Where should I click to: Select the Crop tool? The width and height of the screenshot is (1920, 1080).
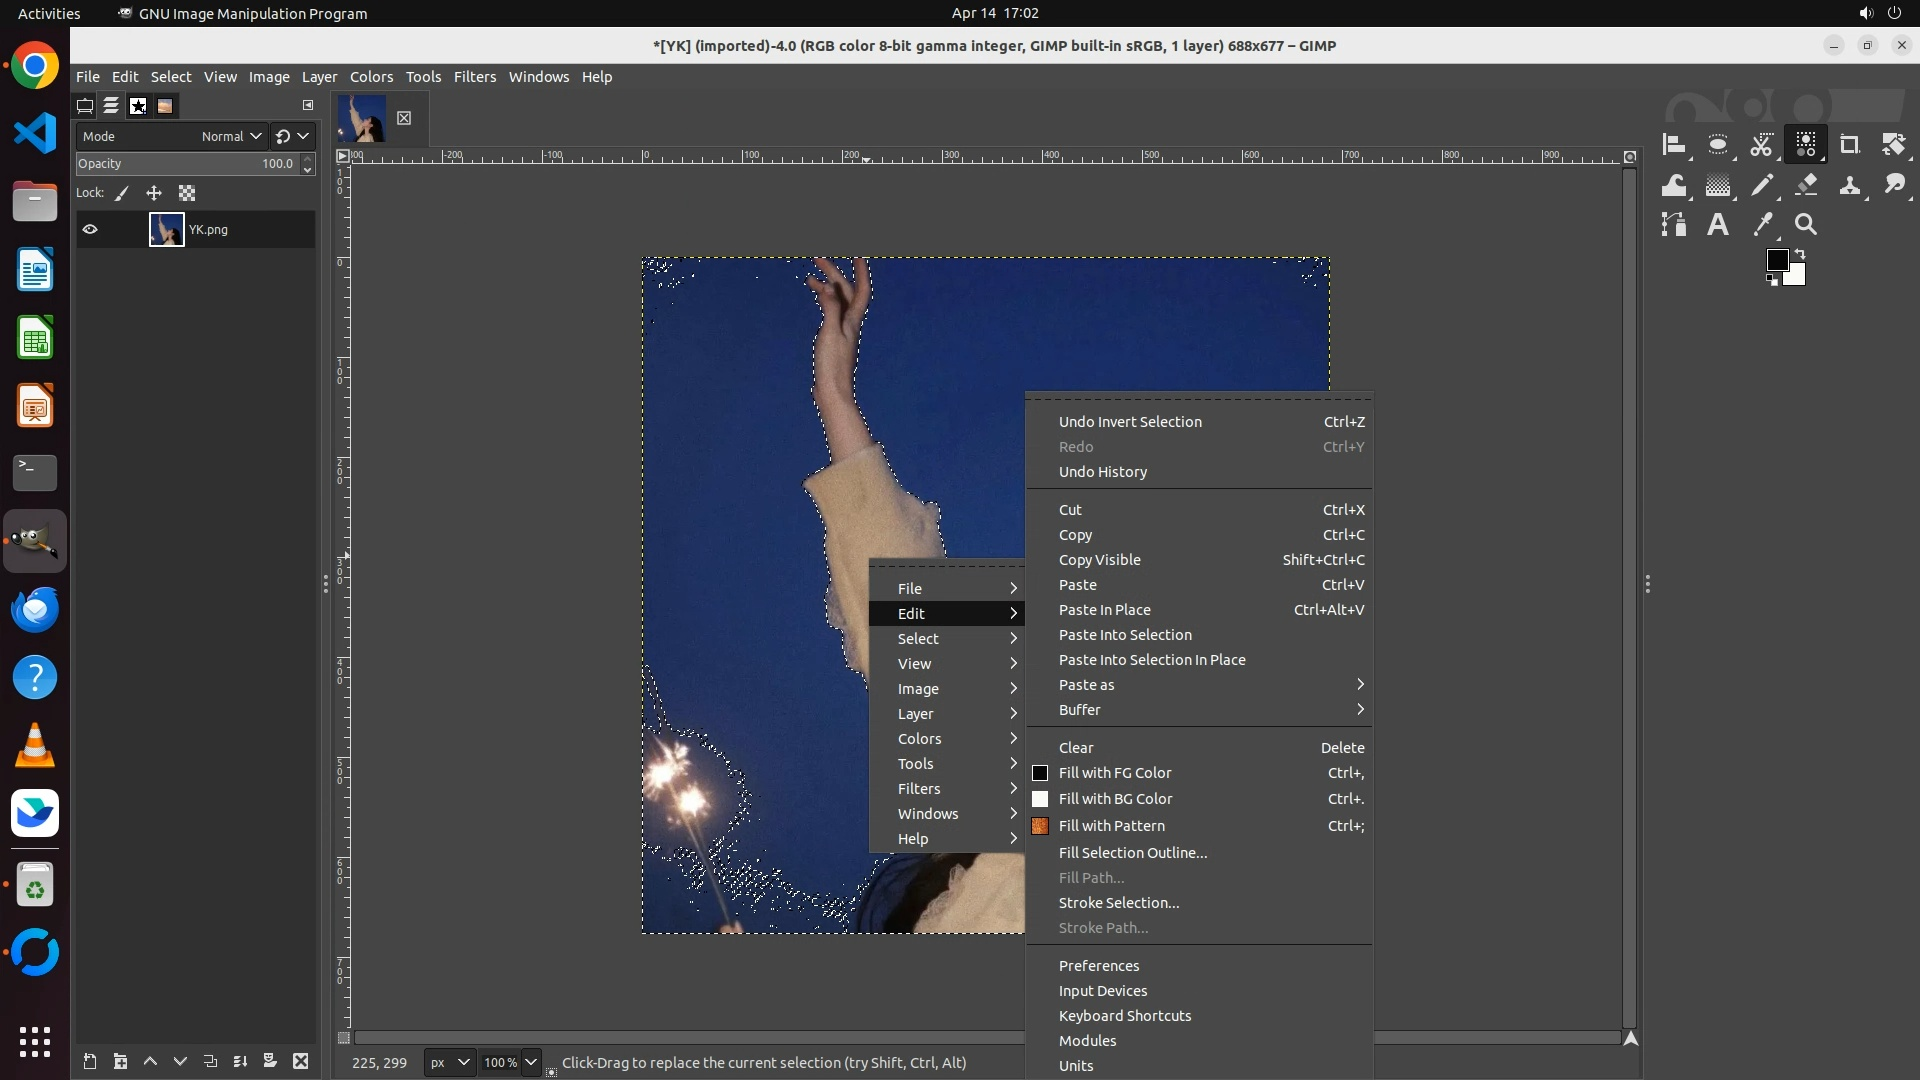[x=1849, y=146]
